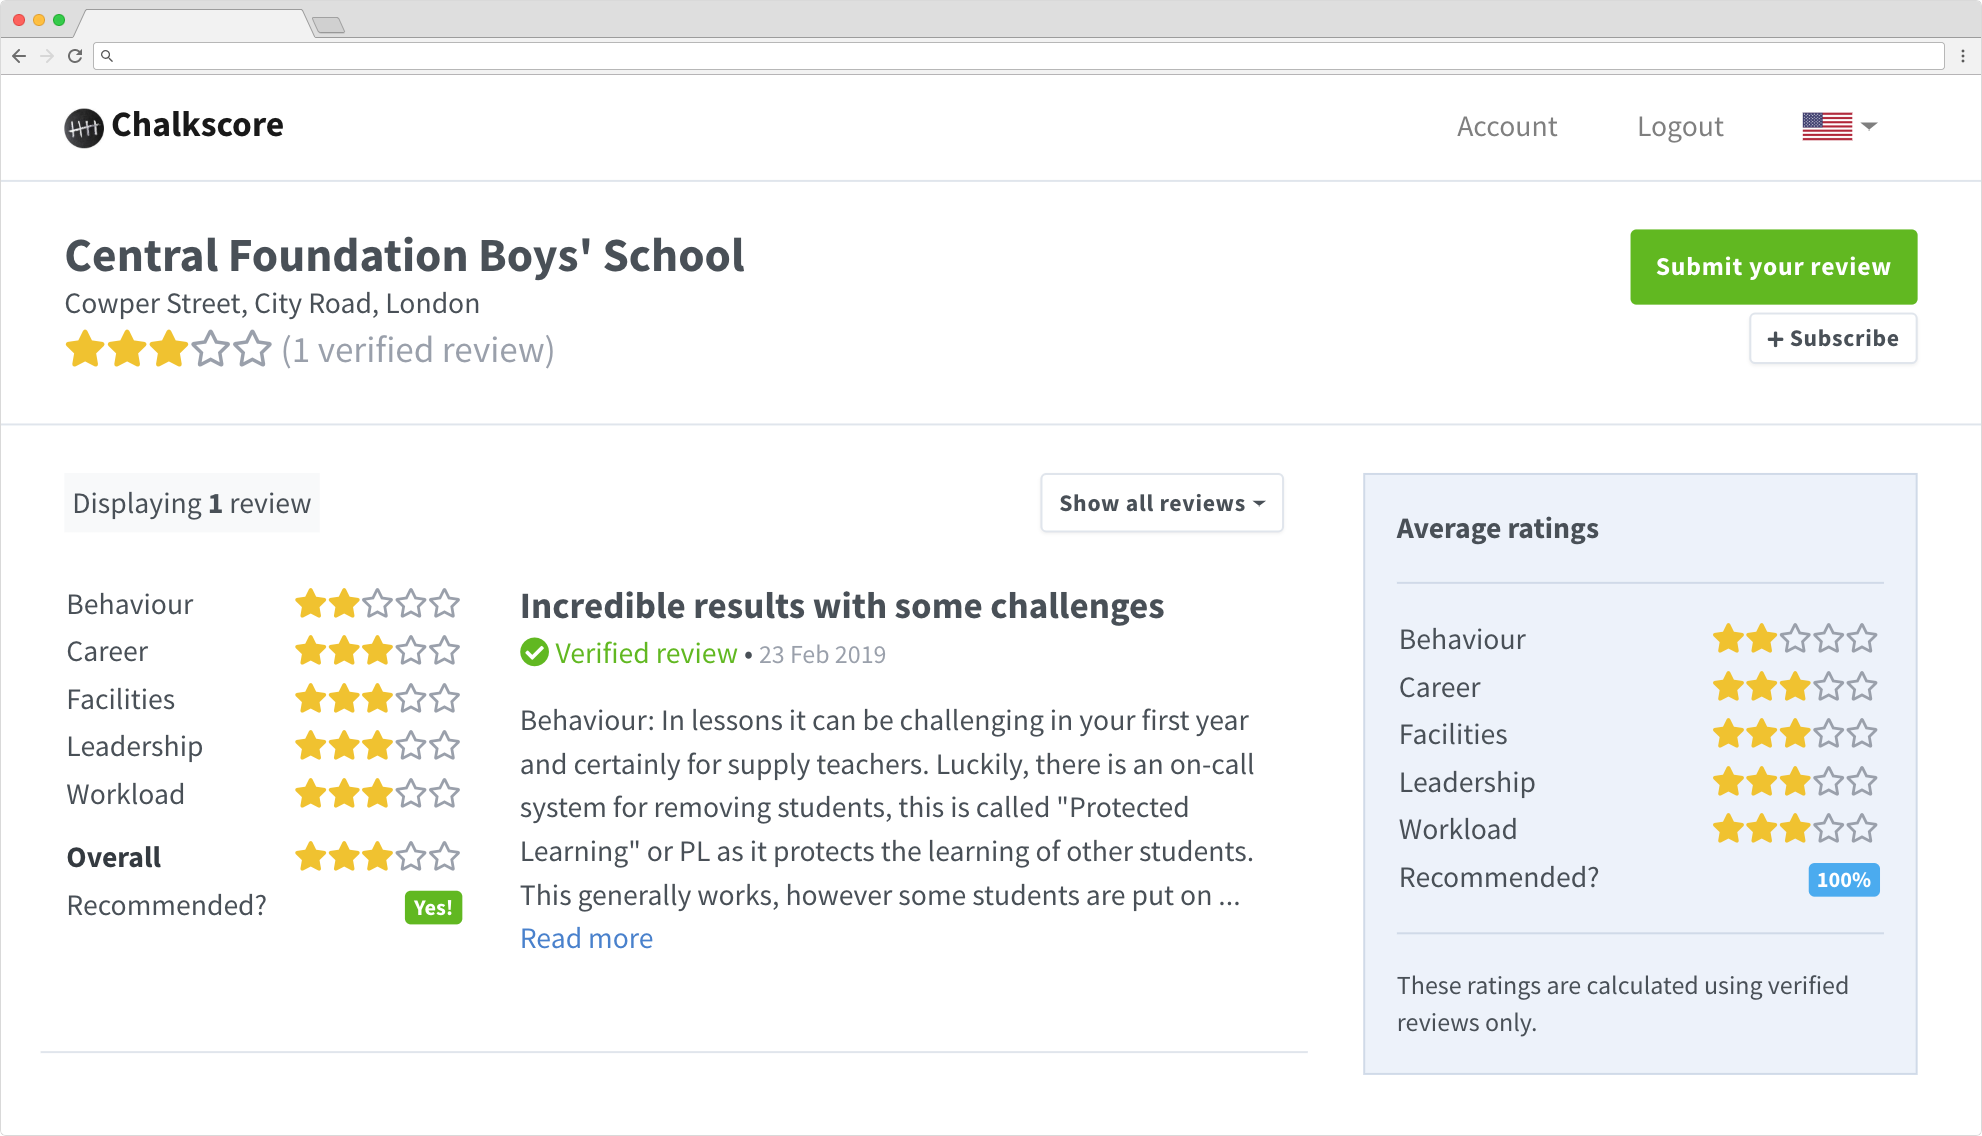Screen dimensions: 1982x1136
Task: Click the (1 verified review) text
Action: tap(418, 351)
